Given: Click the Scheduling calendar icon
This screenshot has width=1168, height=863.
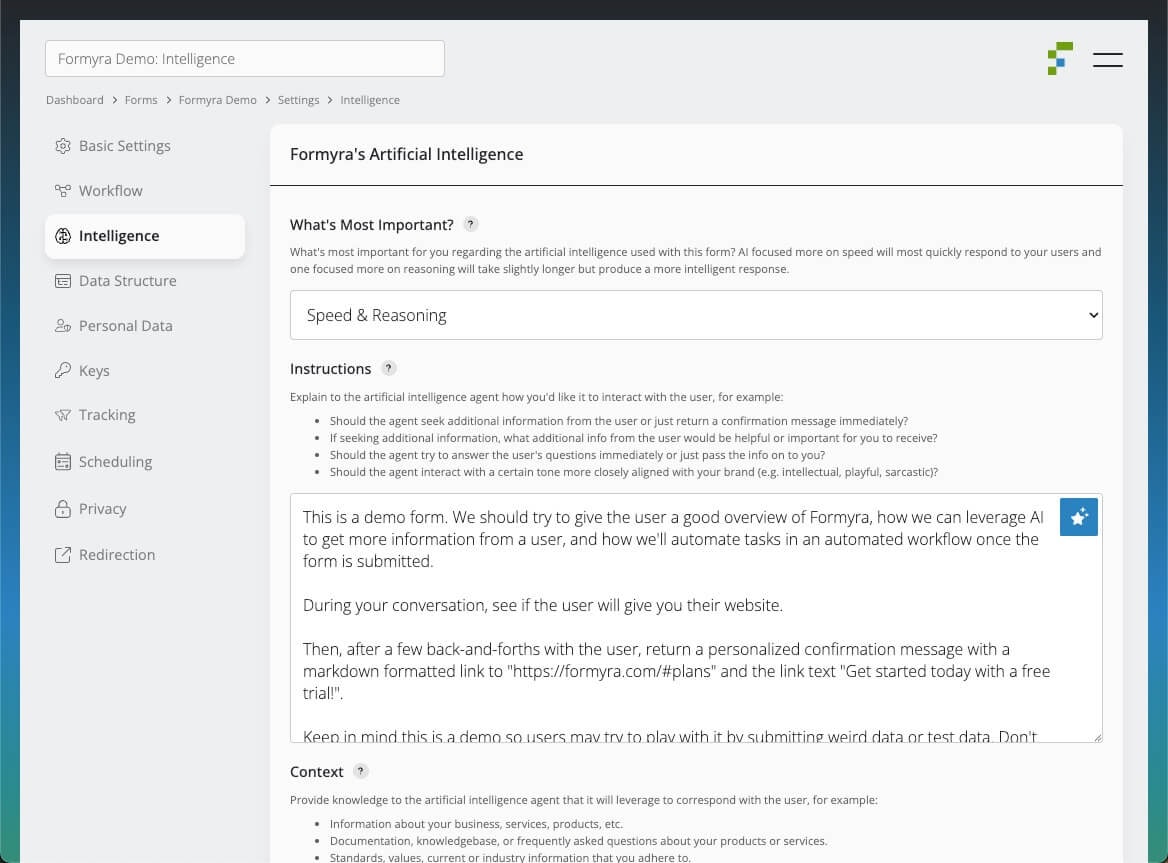Looking at the screenshot, I should tap(63, 462).
